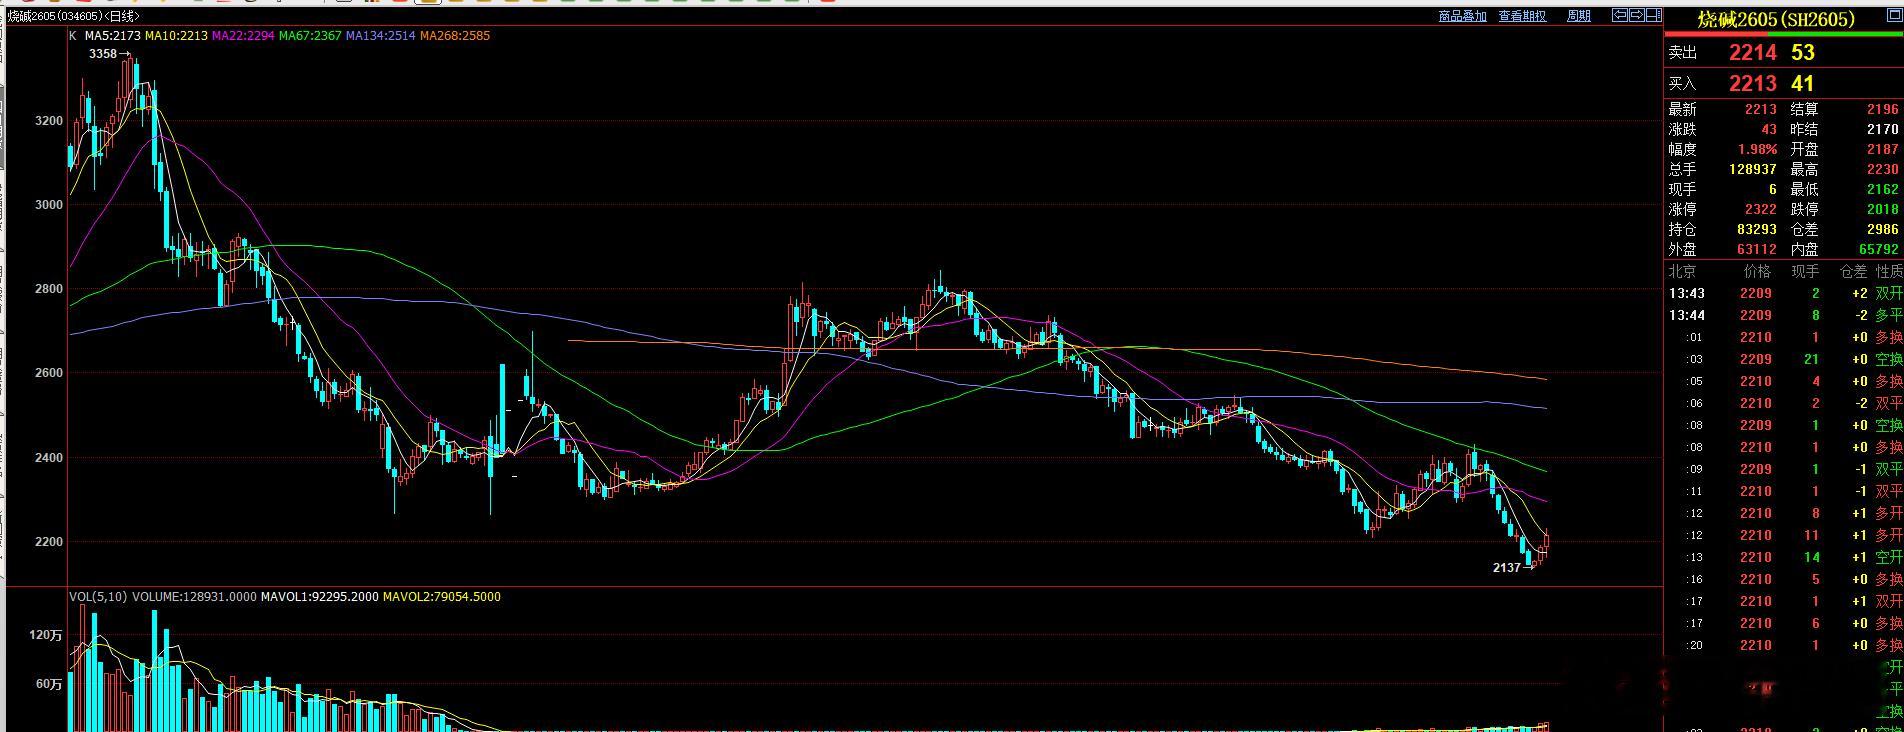This screenshot has width=1904, height=732.
Task: Select the :03 tick row with 21 lots
Action: coord(1785,359)
